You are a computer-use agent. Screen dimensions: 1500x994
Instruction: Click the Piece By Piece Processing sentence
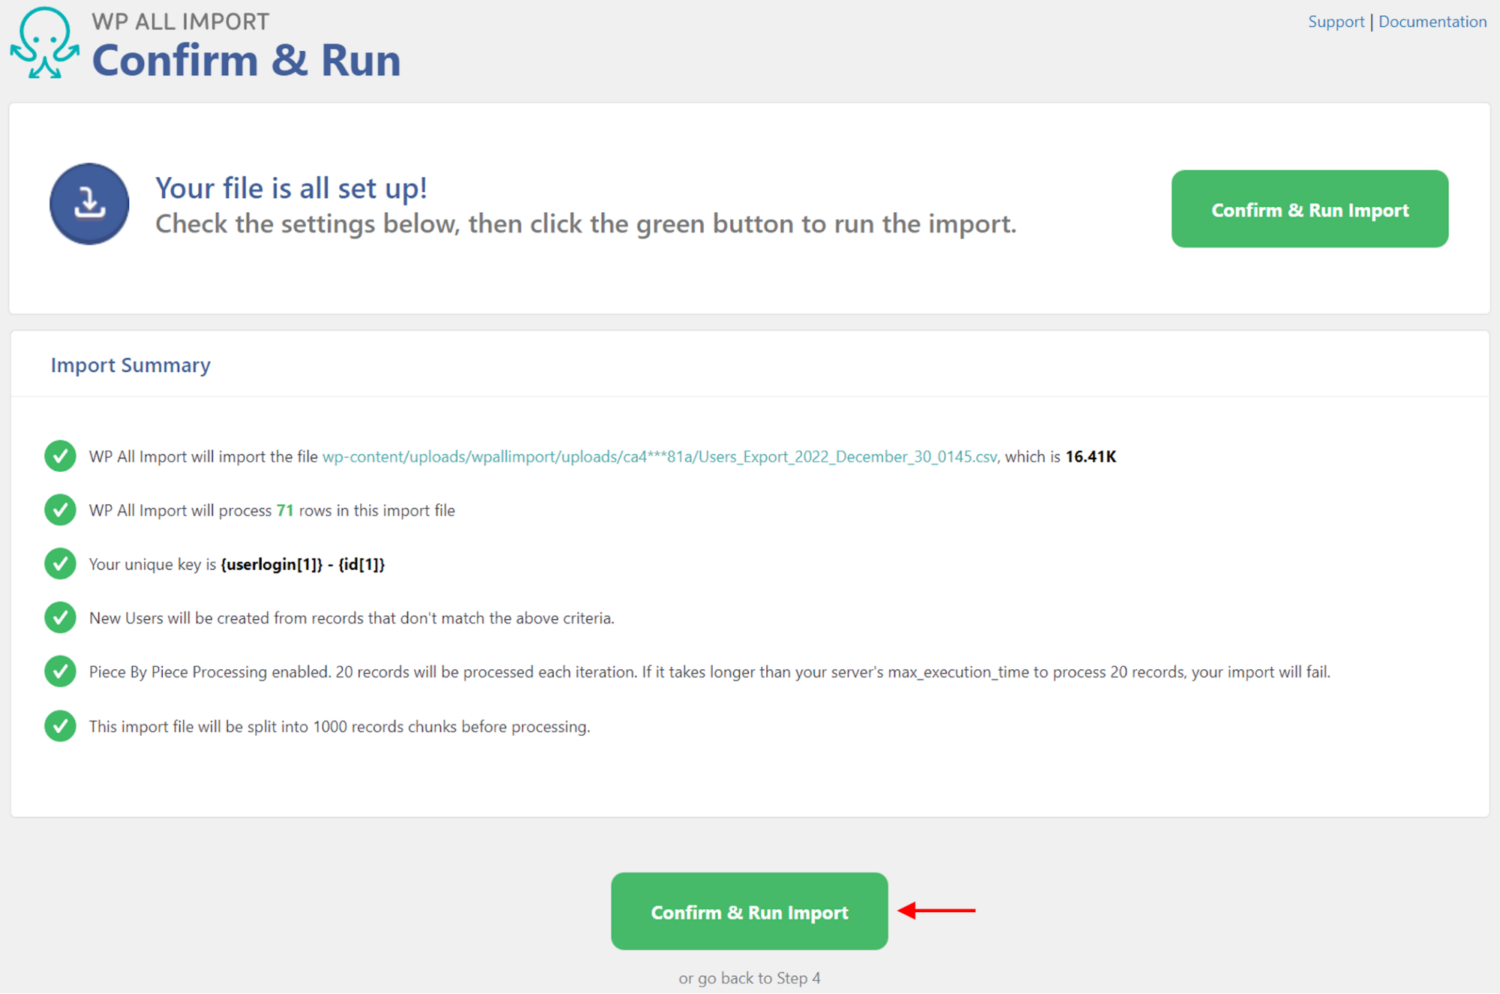tap(710, 672)
